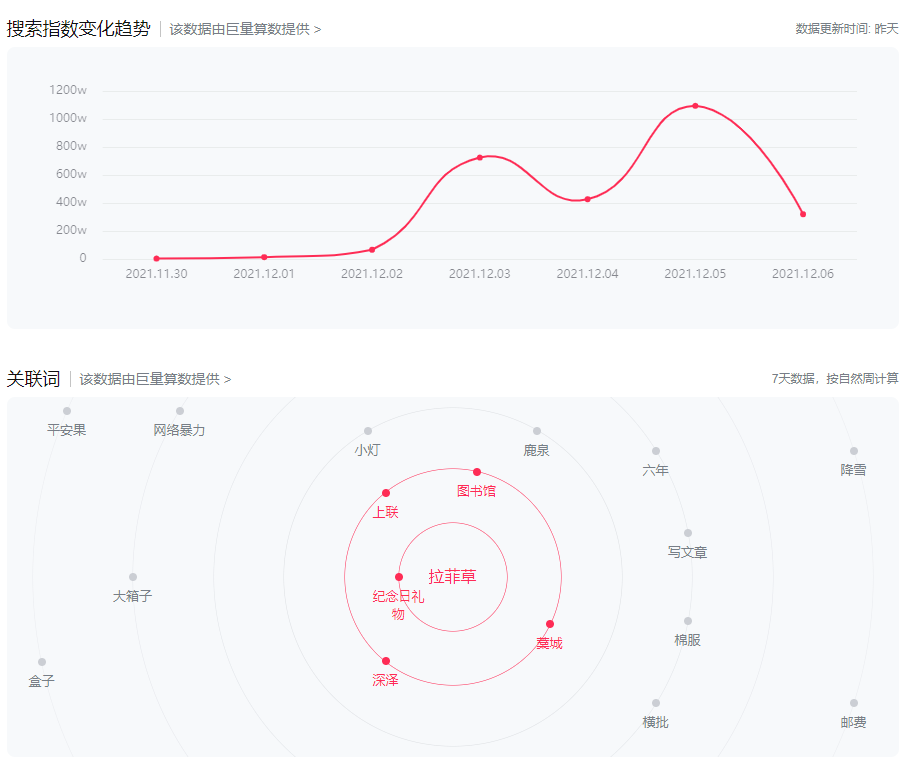
Task: Select the related word 棉服
Action: (687, 640)
